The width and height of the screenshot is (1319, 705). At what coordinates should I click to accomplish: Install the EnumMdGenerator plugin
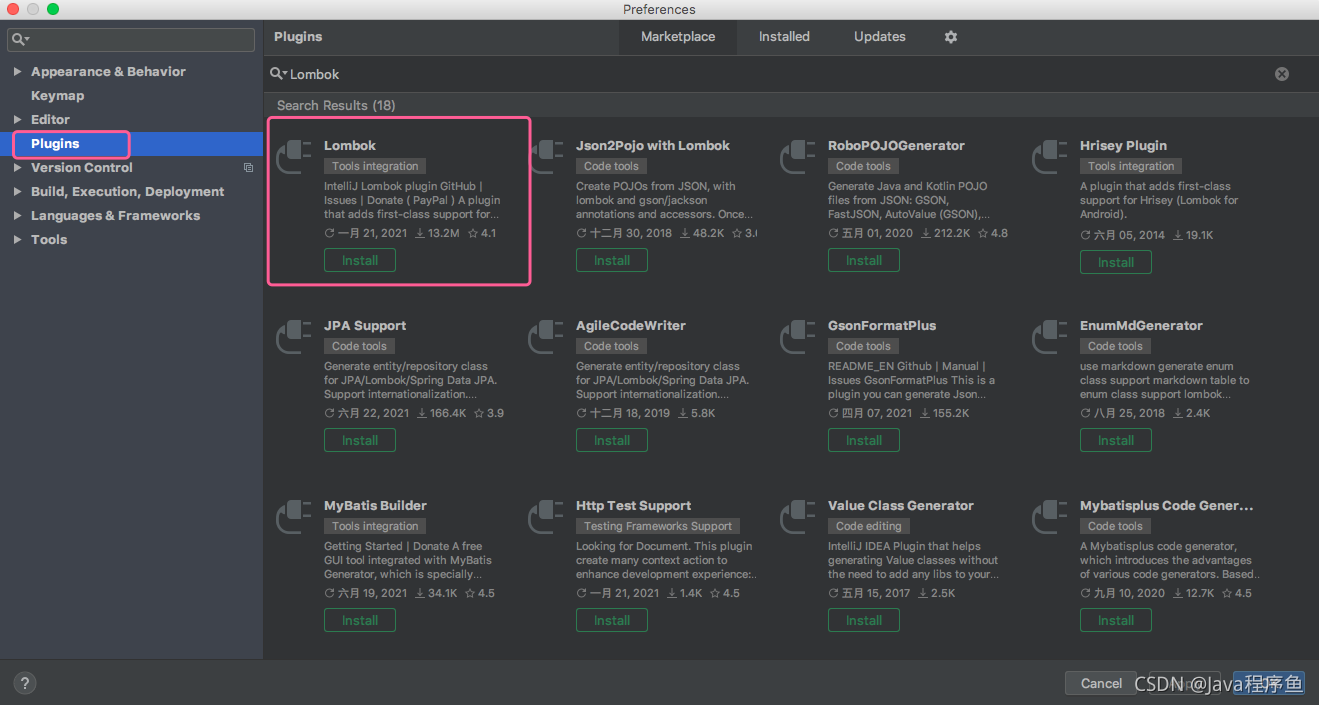(1116, 441)
